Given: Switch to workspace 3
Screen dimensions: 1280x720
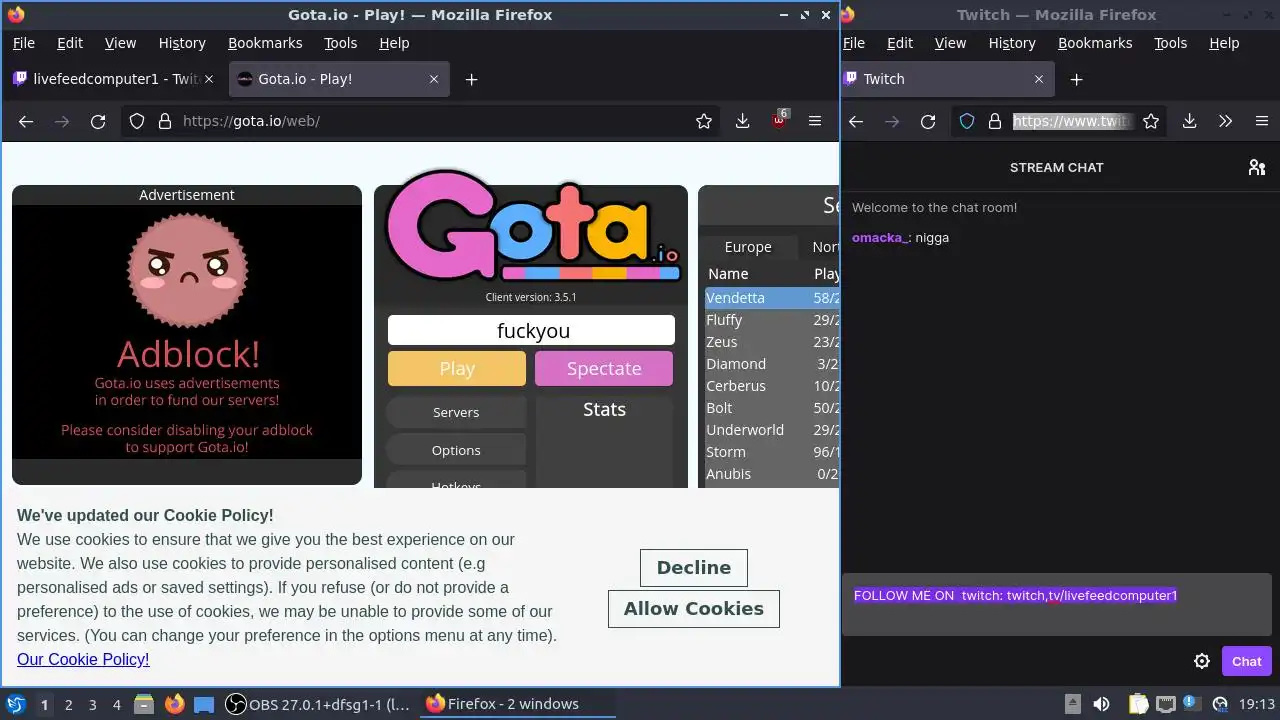Looking at the screenshot, I should (92, 704).
